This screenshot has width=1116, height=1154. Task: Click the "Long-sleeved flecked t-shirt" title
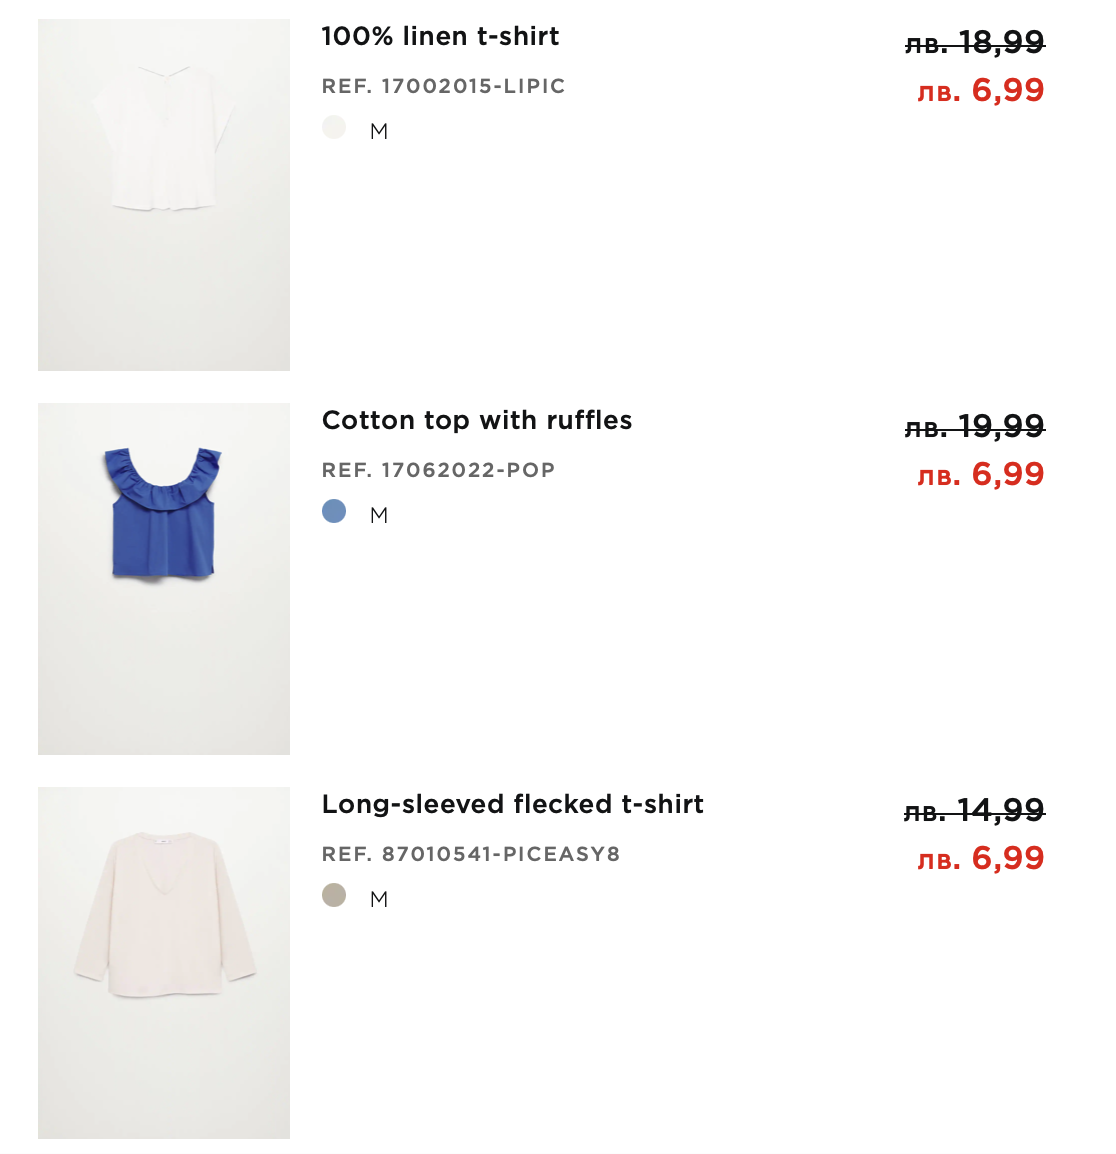pos(513,805)
